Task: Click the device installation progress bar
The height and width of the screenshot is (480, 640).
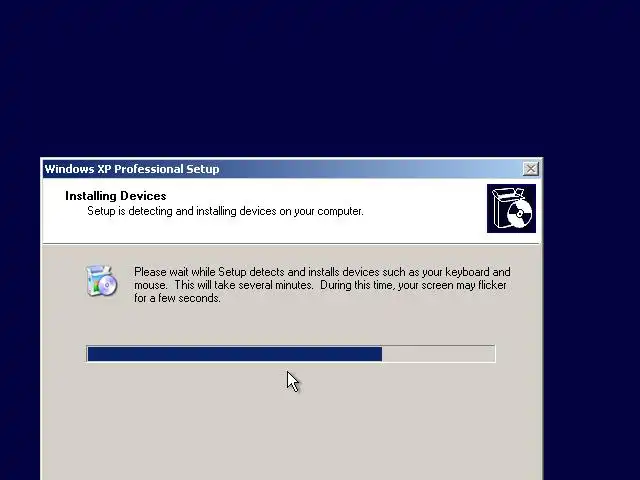Action: pos(291,353)
